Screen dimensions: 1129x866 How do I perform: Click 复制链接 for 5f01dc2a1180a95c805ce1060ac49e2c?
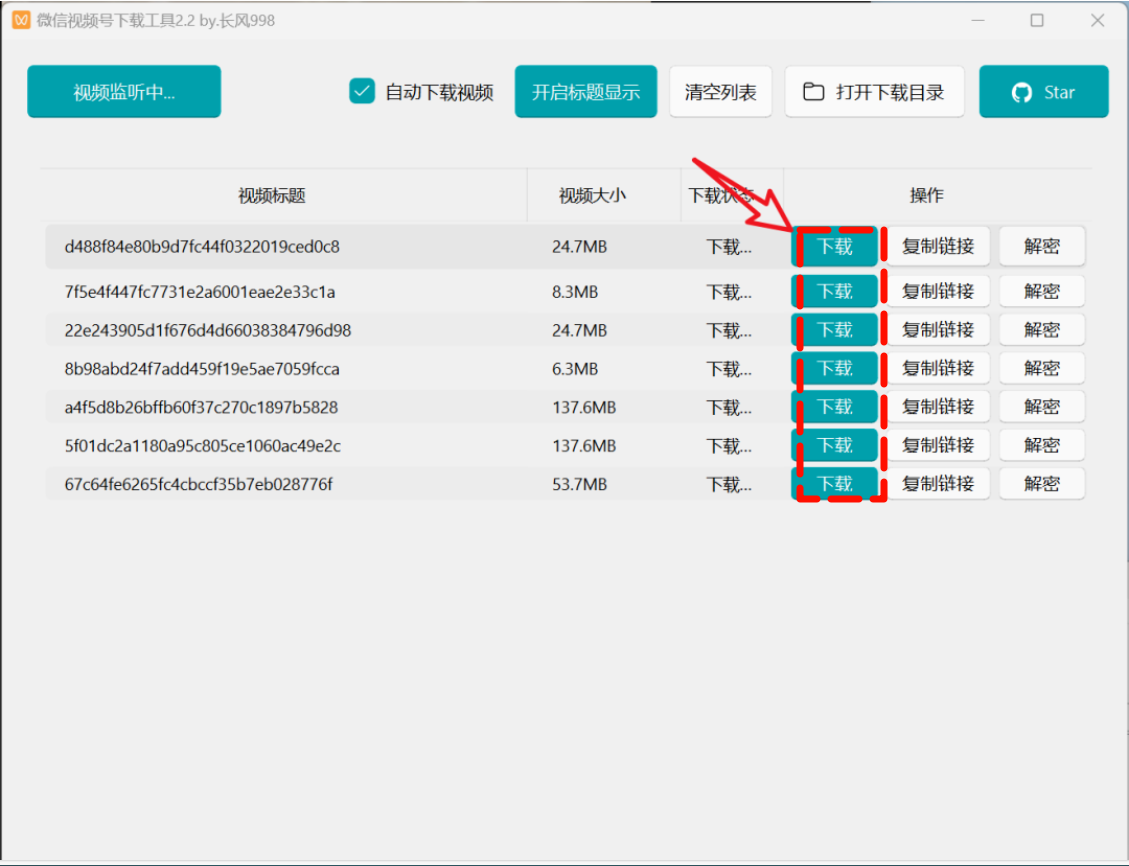938,445
